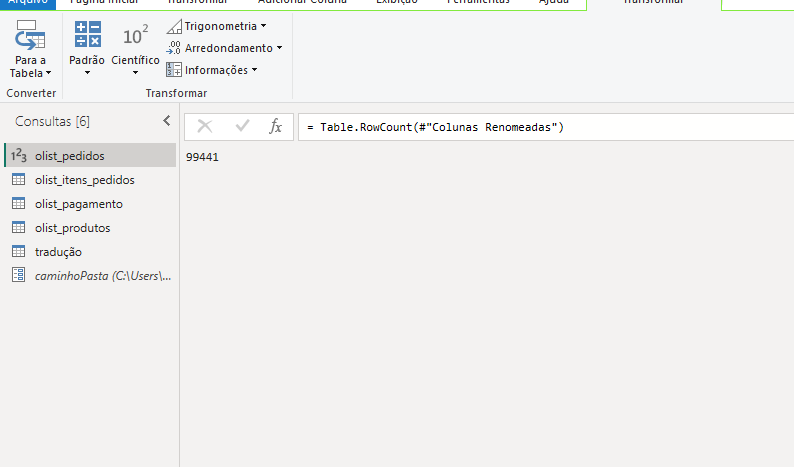Image resolution: width=794 pixels, height=467 pixels.
Task: Click the Científico 10² icon
Action: click(x=135, y=34)
